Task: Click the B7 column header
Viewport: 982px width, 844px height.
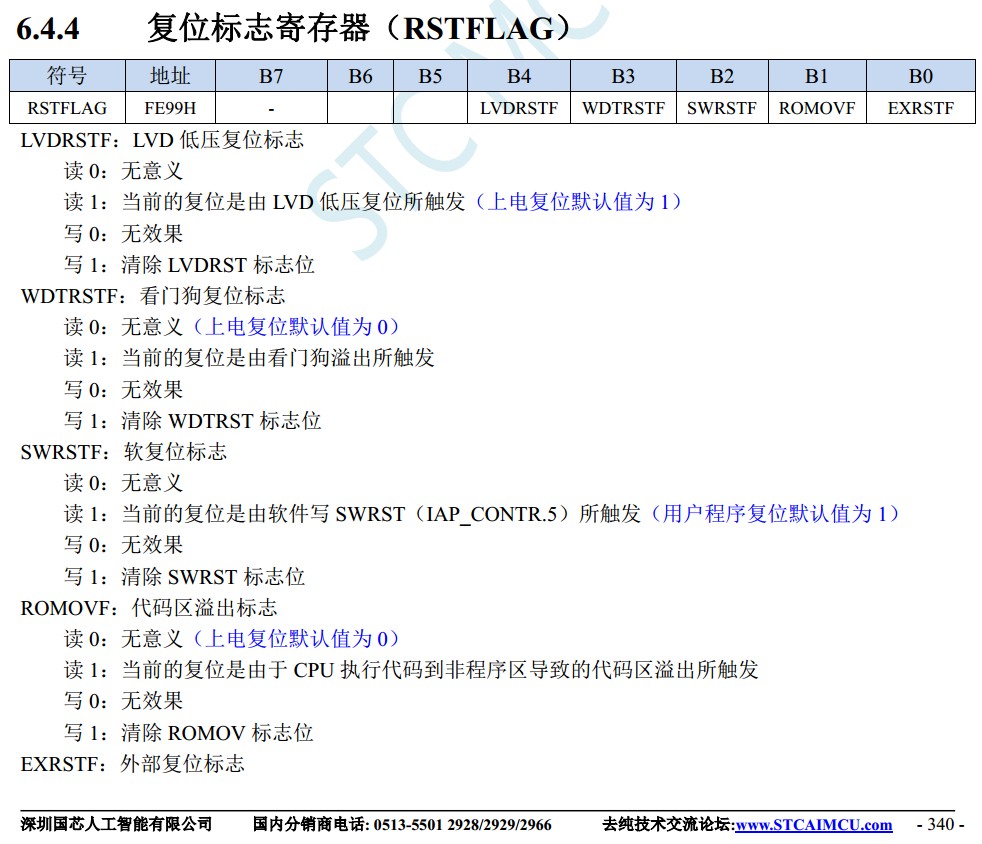Action: coord(271,76)
